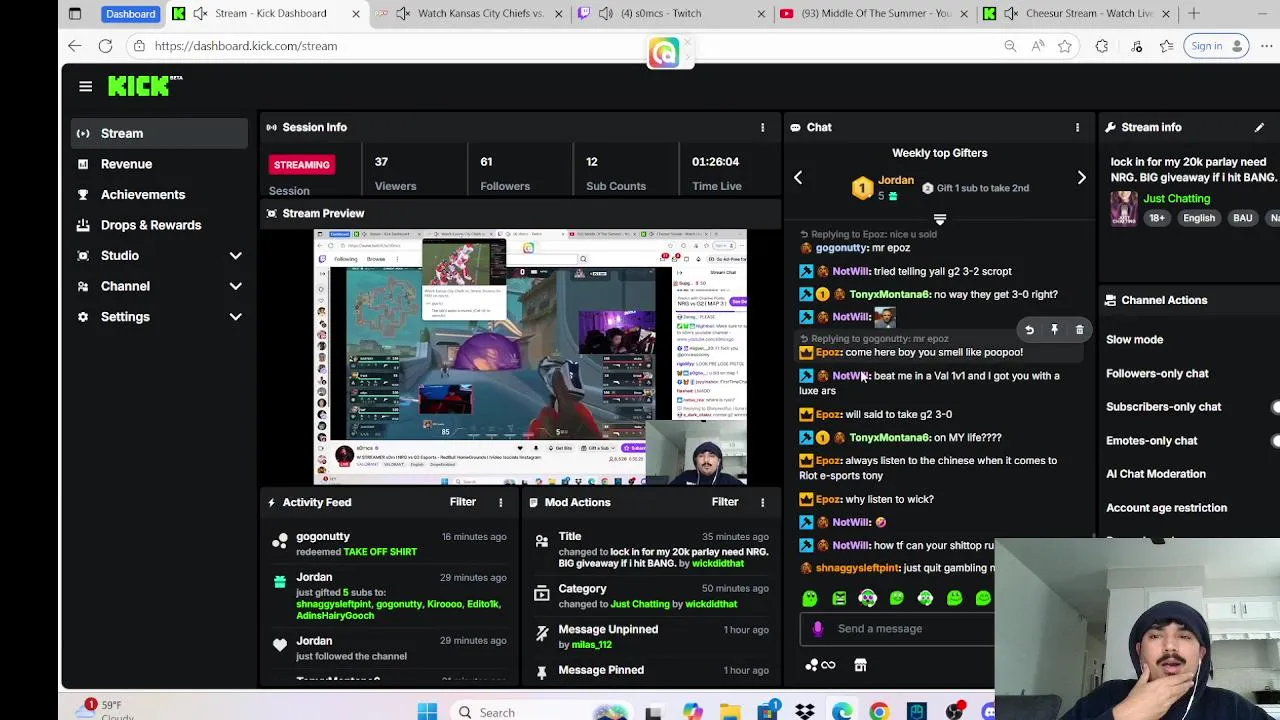Switch to the s0mcs Twitch tab
The width and height of the screenshot is (1280, 720).
[x=672, y=14]
